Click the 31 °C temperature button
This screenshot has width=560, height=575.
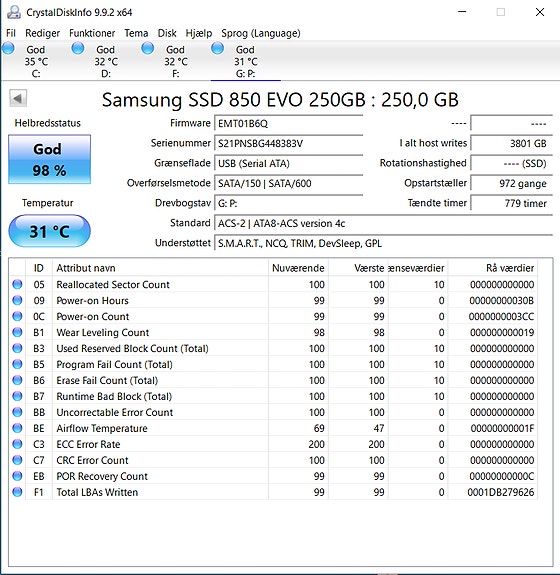pyautogui.click(x=50, y=231)
